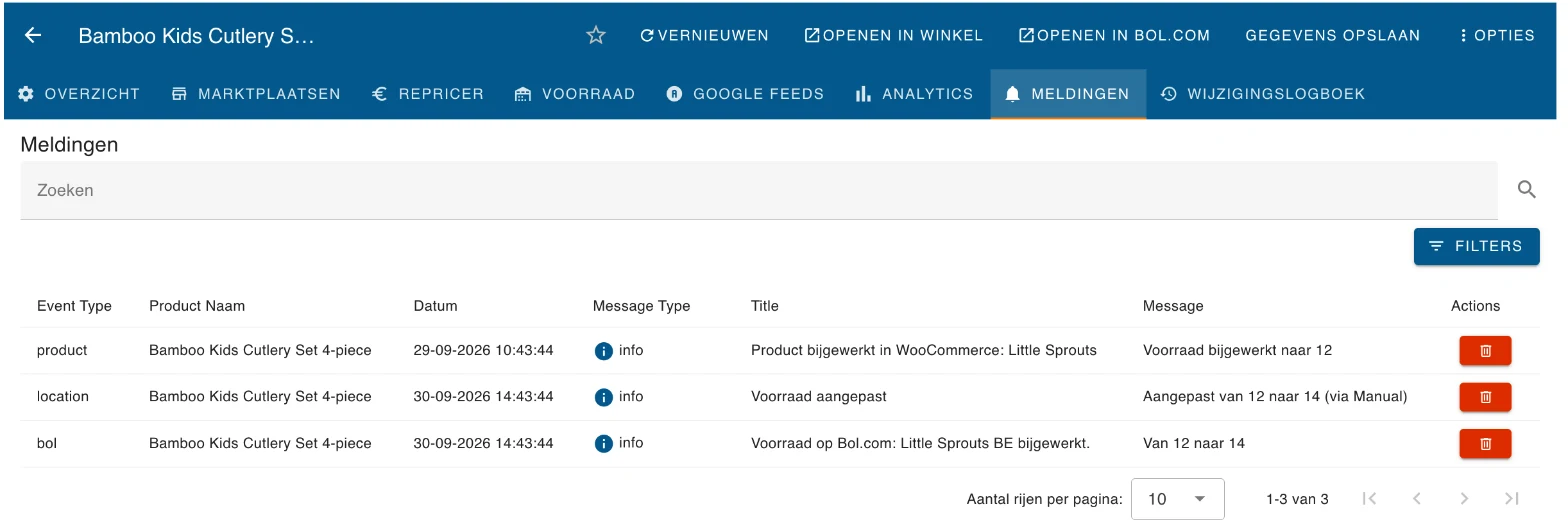The image size is (1568, 520).
Task: Select 'Voorraad aangepast' title cell
Action: 819,397
